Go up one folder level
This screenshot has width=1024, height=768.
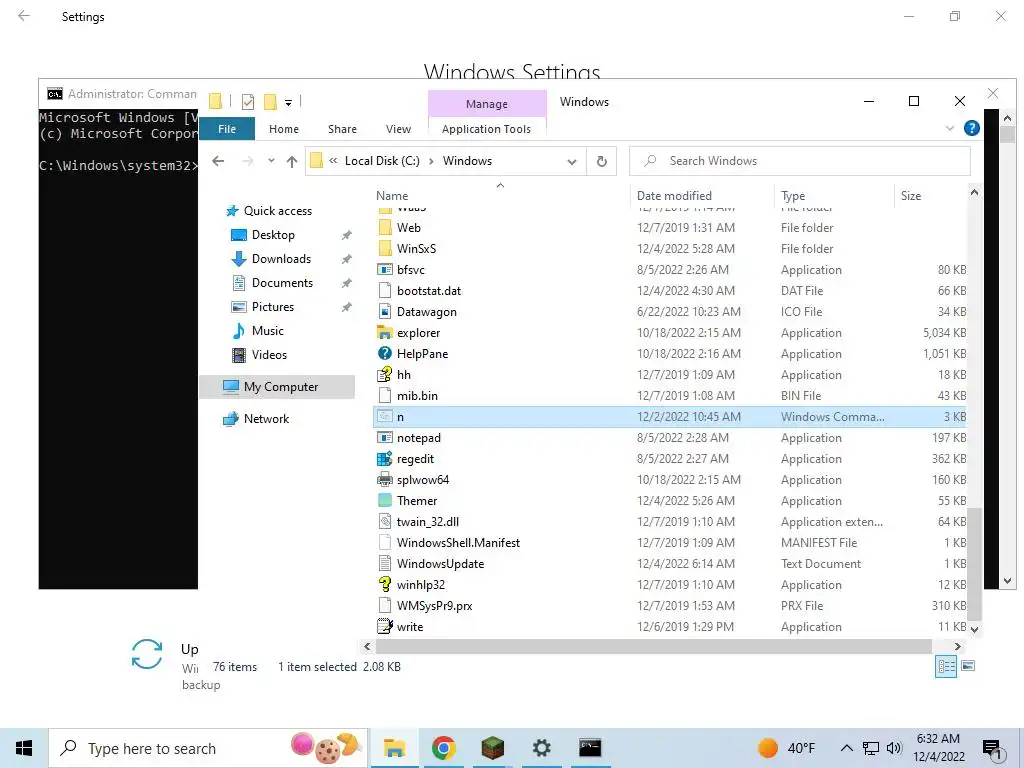(292, 161)
